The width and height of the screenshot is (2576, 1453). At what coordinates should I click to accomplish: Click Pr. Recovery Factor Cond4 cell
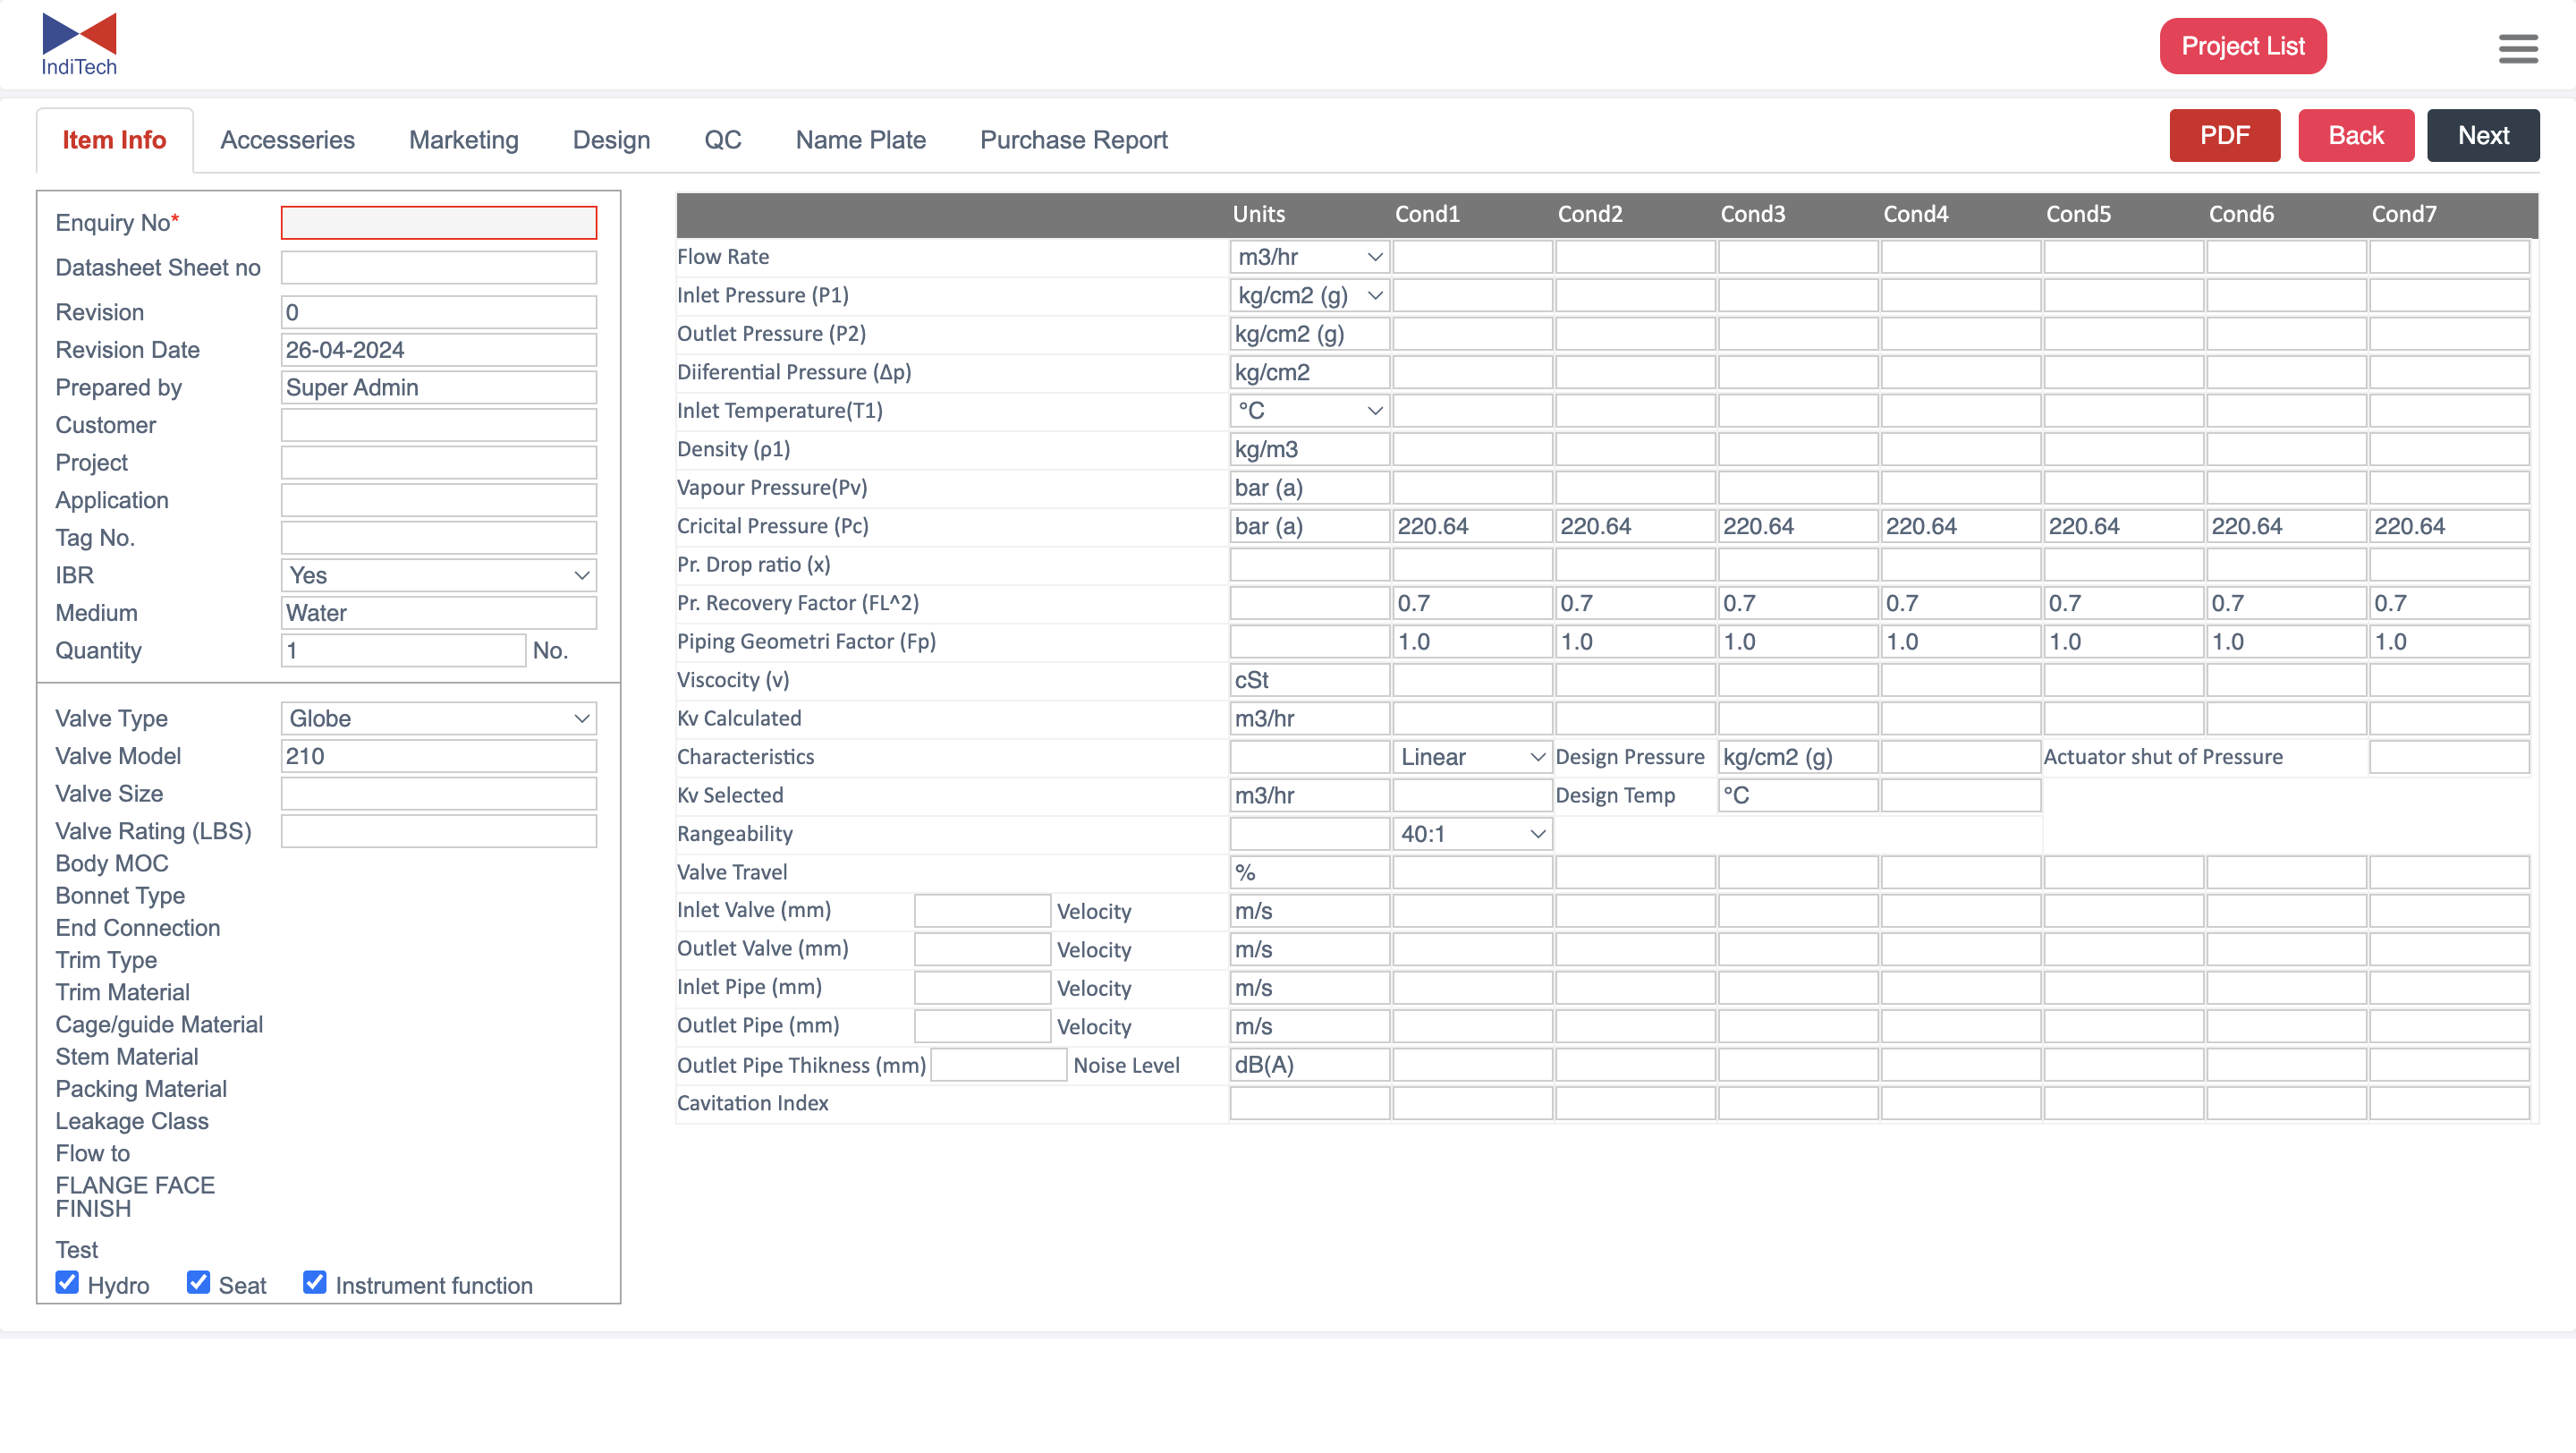coord(1961,603)
